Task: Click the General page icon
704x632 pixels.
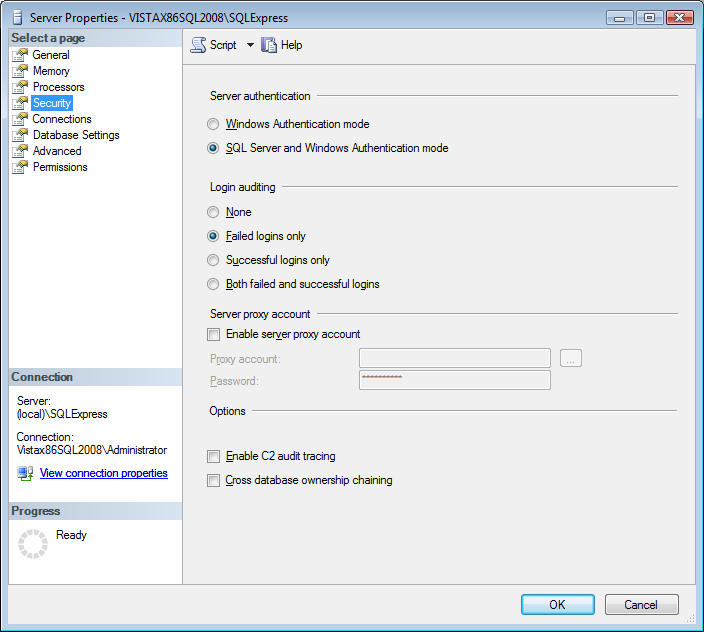Action: pyautogui.click(x=20, y=55)
